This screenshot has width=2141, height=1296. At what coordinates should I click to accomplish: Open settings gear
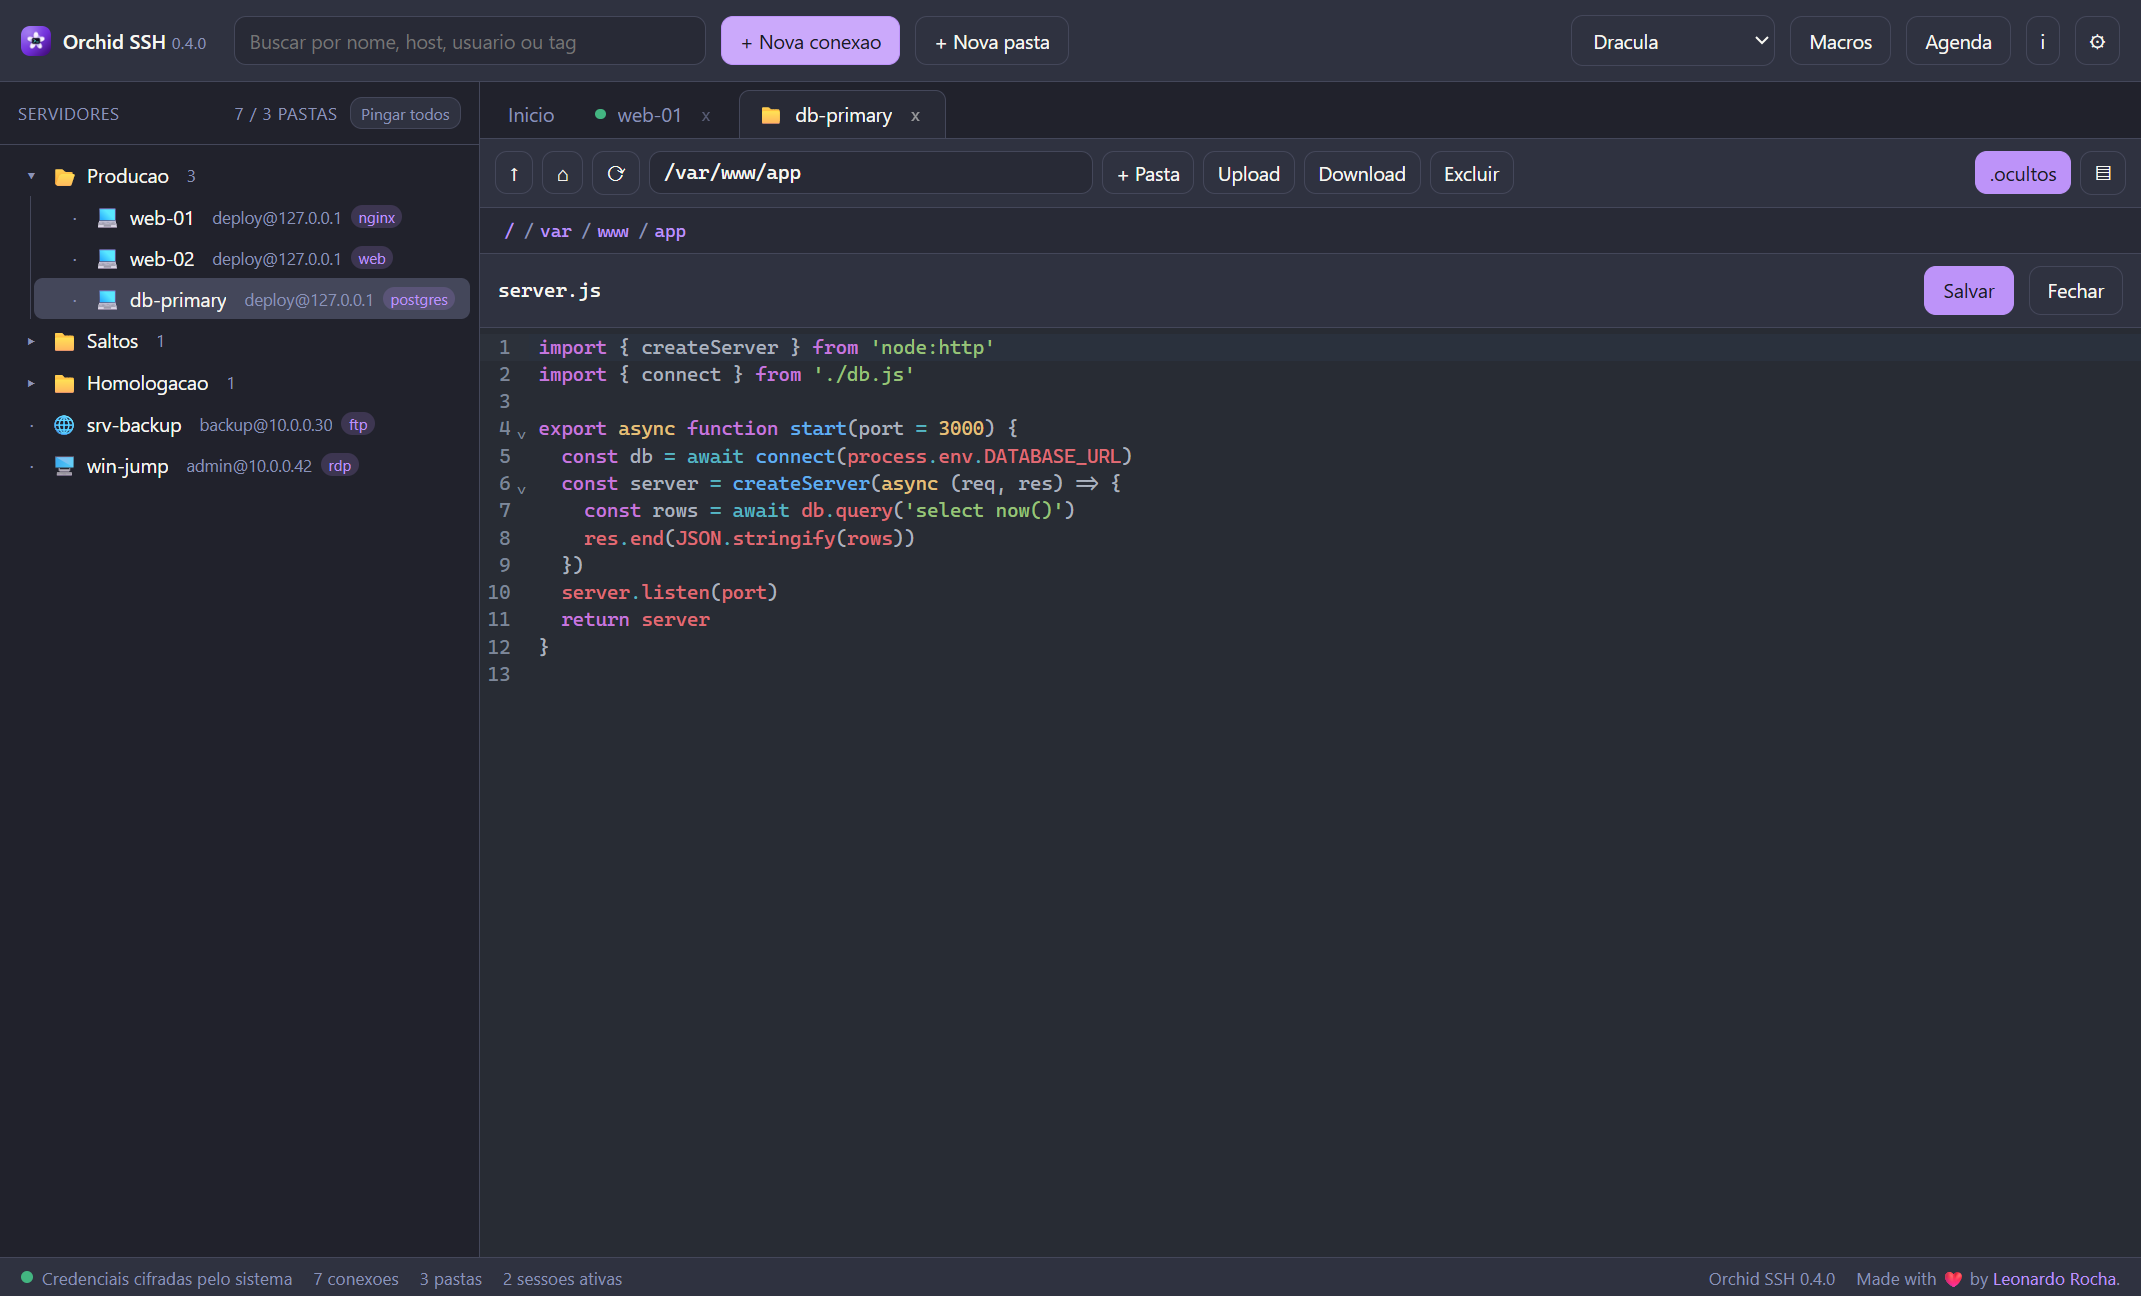point(2097,41)
